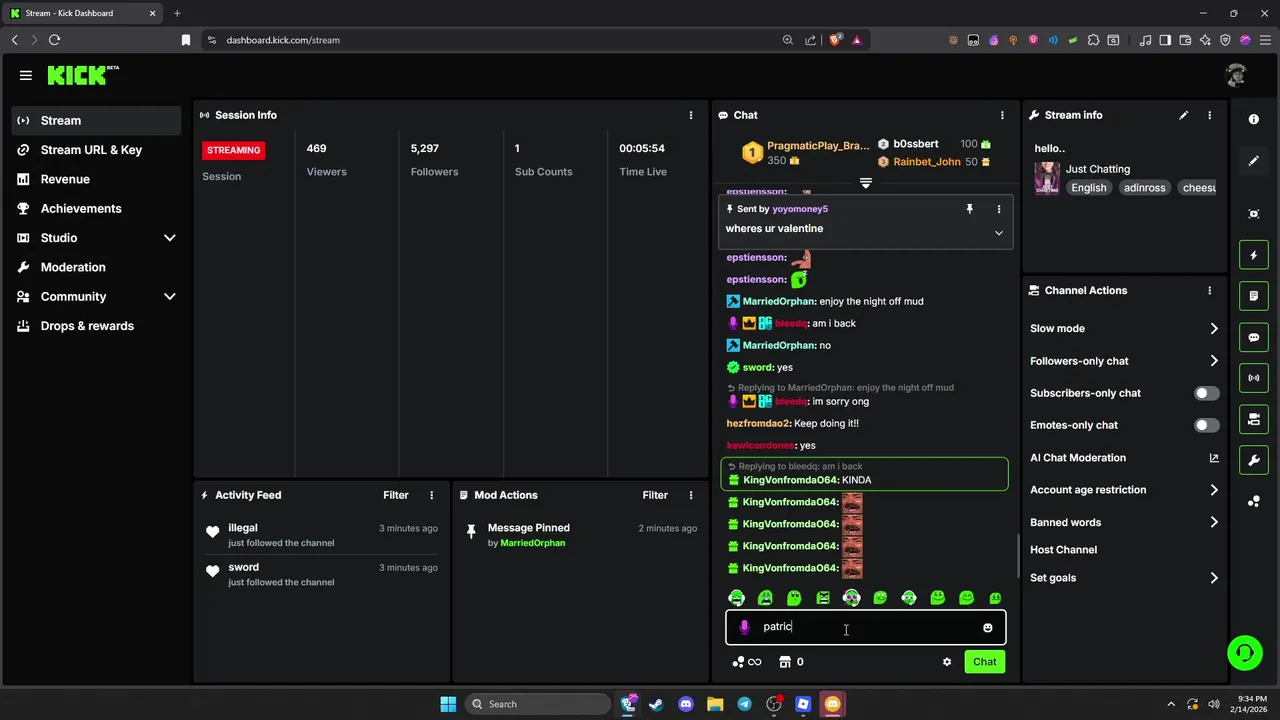Click Host Channel action
The image size is (1280, 720).
(x=1063, y=550)
